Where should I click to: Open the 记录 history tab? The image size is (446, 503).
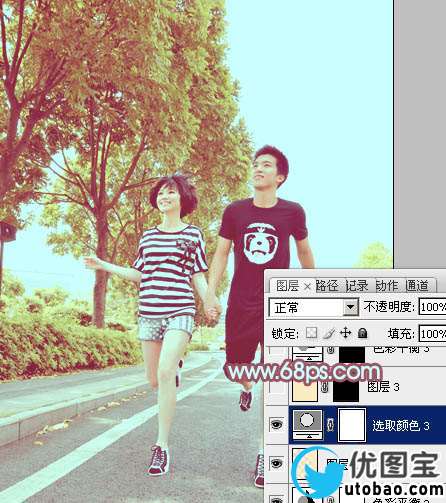coord(357,286)
